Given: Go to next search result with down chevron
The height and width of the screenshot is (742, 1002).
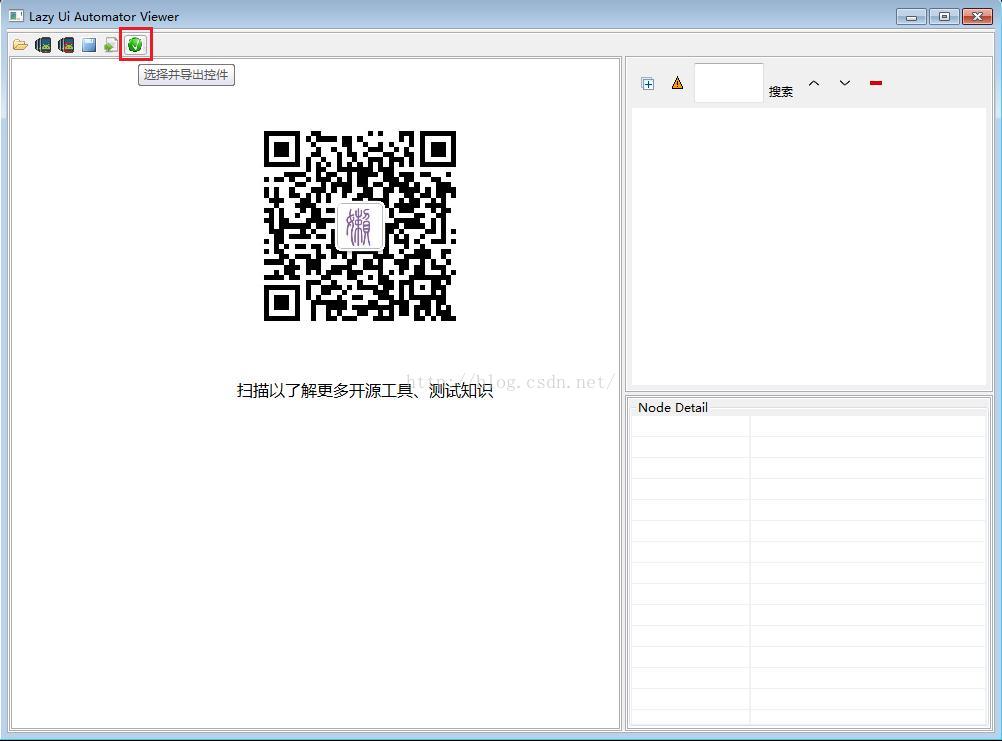Looking at the screenshot, I should (845, 83).
